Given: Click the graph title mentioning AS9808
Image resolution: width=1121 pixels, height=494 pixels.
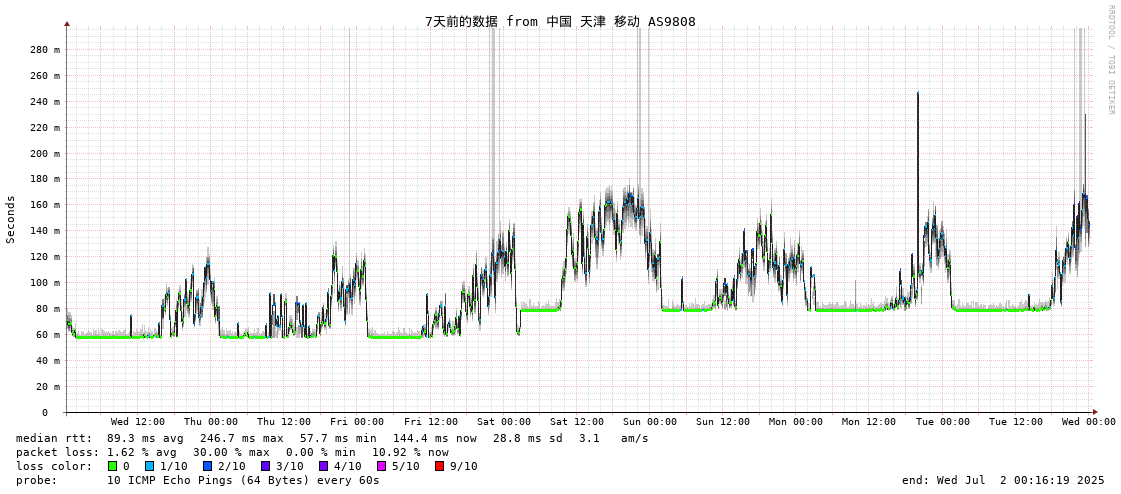Looking at the screenshot, I should (x=560, y=22).
